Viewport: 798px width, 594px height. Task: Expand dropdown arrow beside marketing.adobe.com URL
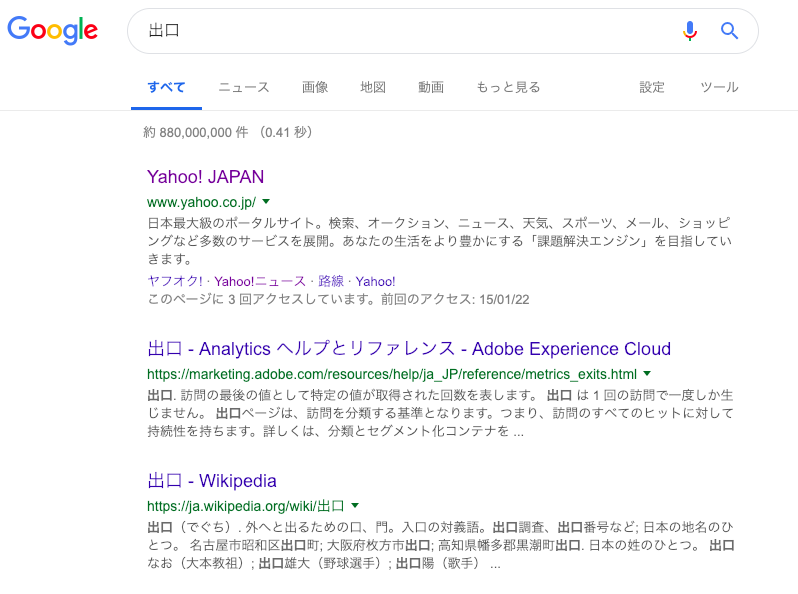647,374
